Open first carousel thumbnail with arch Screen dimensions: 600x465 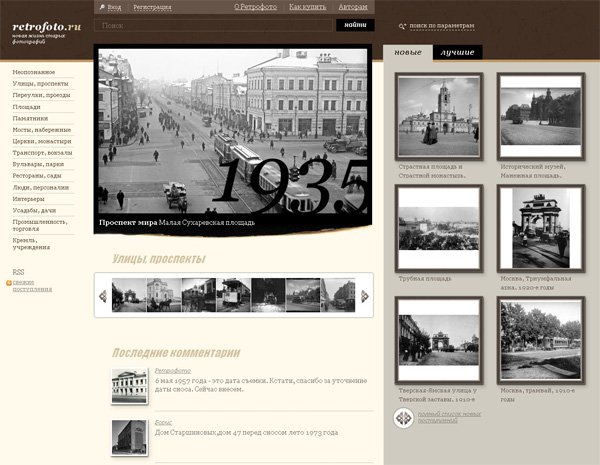(x=129, y=295)
